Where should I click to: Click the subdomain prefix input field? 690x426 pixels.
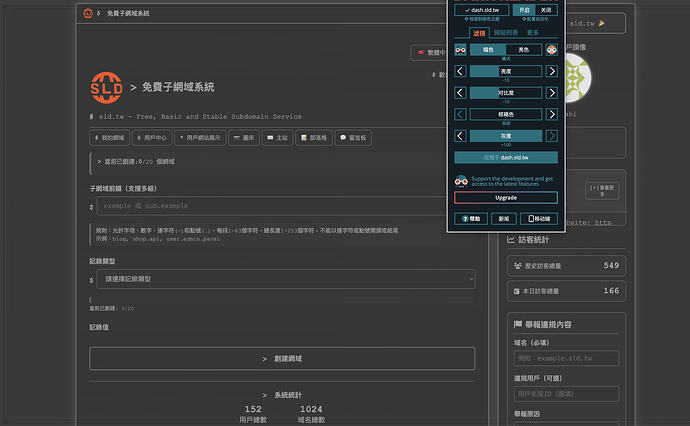coord(272,206)
